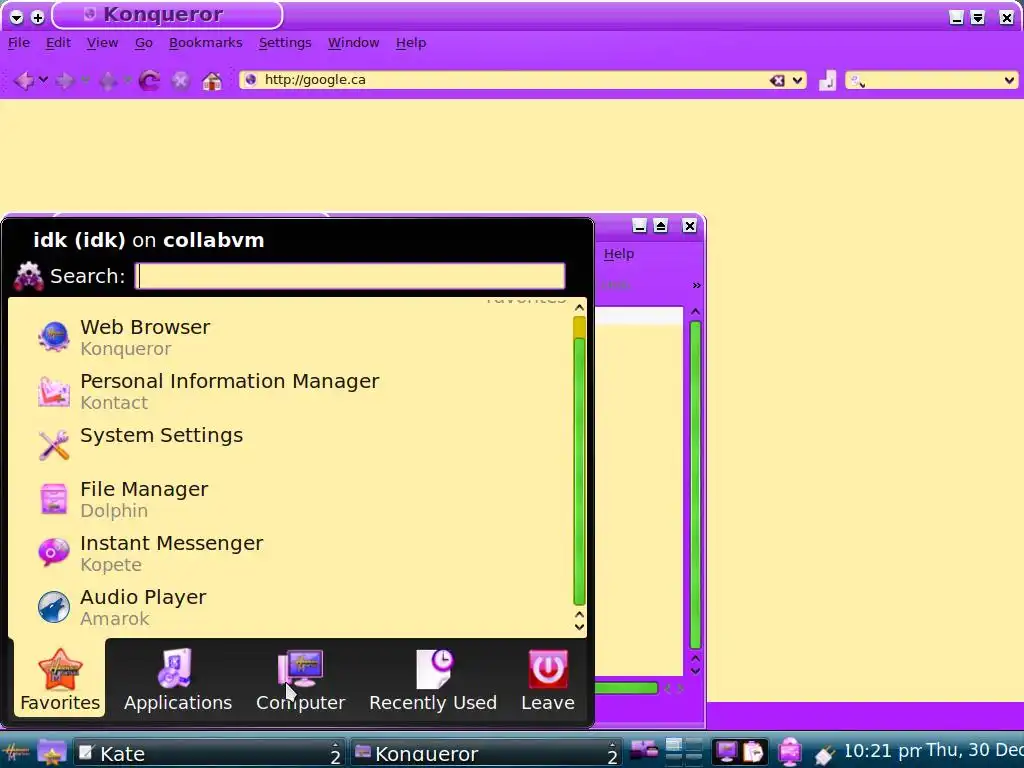Click the virtual desktop pager
This screenshot has width=1024, height=768.
point(683,752)
